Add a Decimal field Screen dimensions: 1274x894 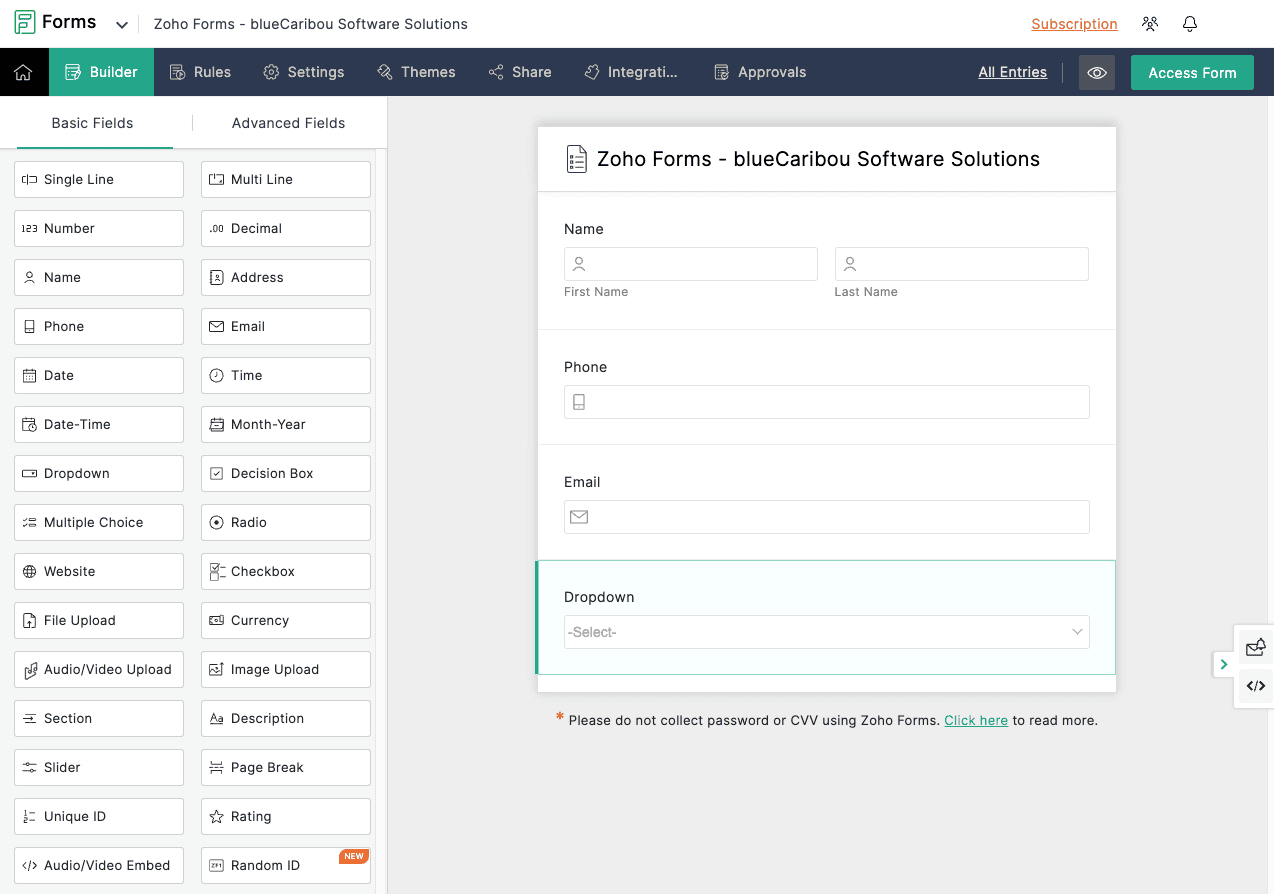point(286,228)
